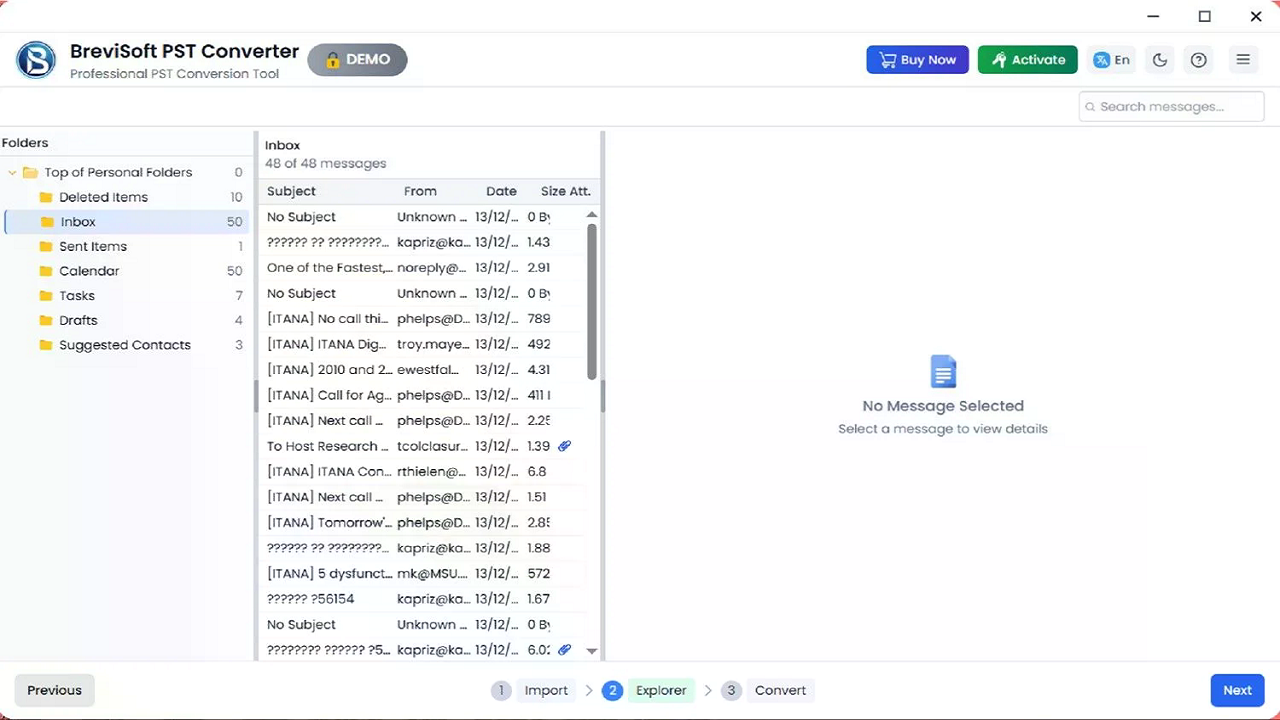
Task: Select message [ITANA] 2010 and 2...
Action: (422, 370)
